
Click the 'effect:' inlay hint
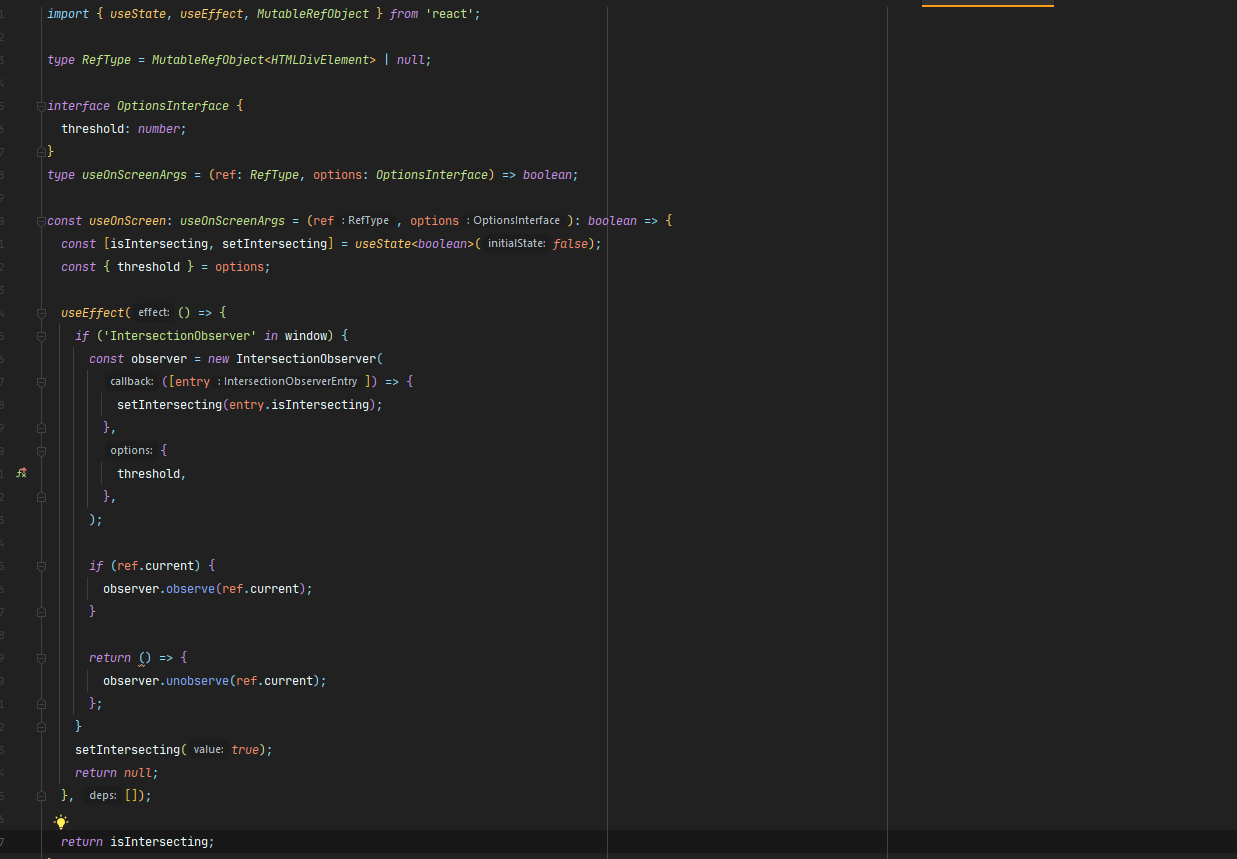pyautogui.click(x=153, y=313)
